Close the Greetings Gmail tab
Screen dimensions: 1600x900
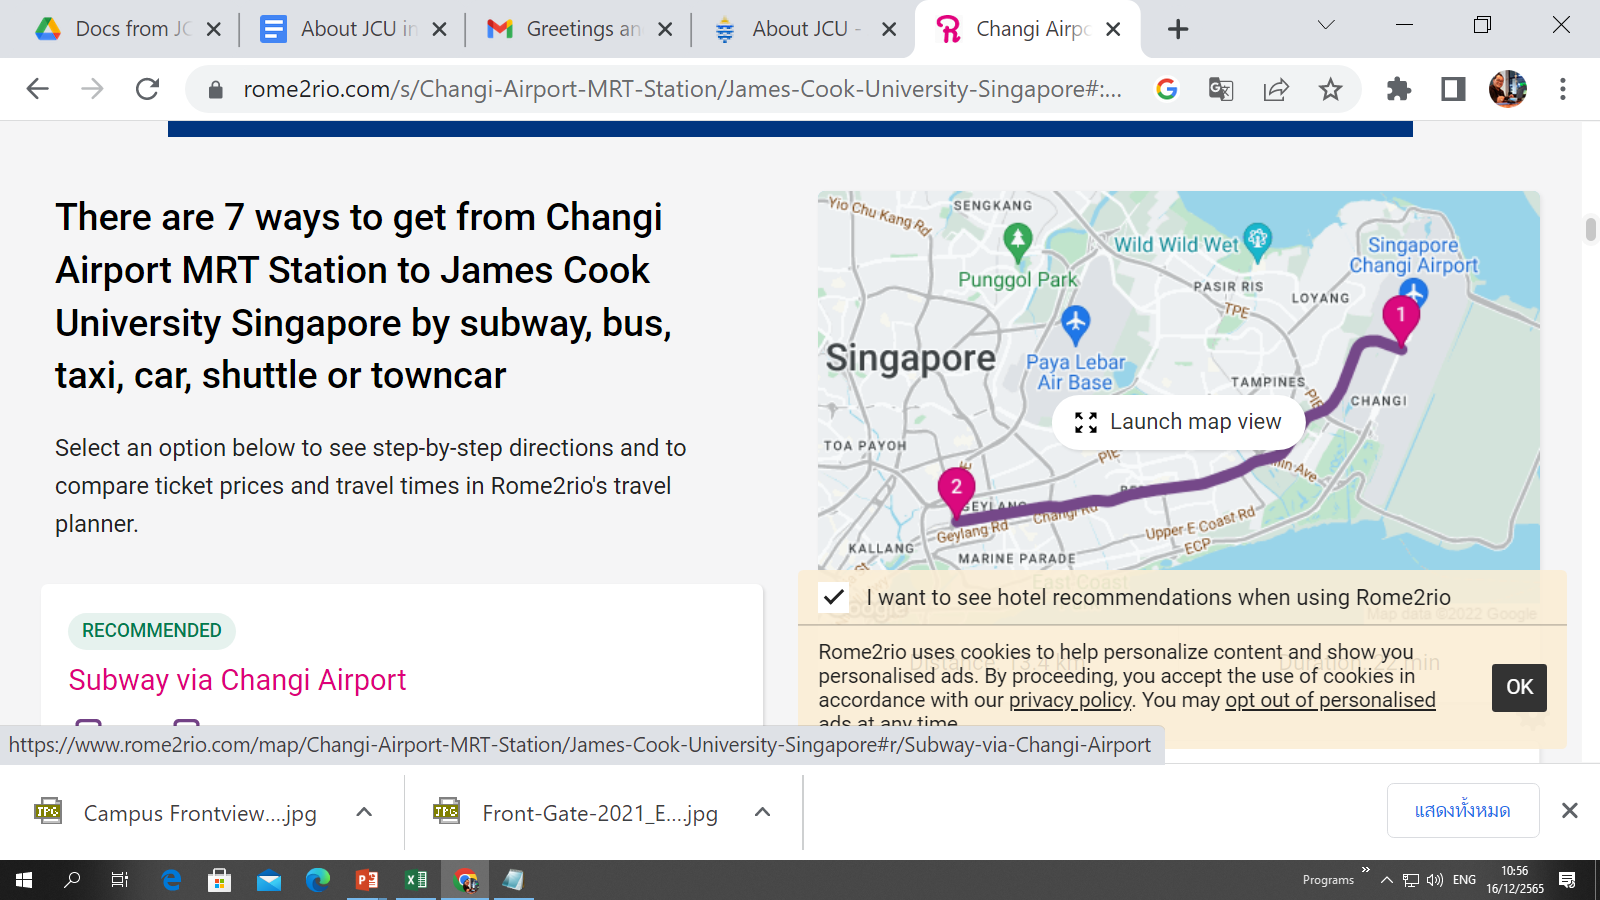pyautogui.click(x=665, y=29)
